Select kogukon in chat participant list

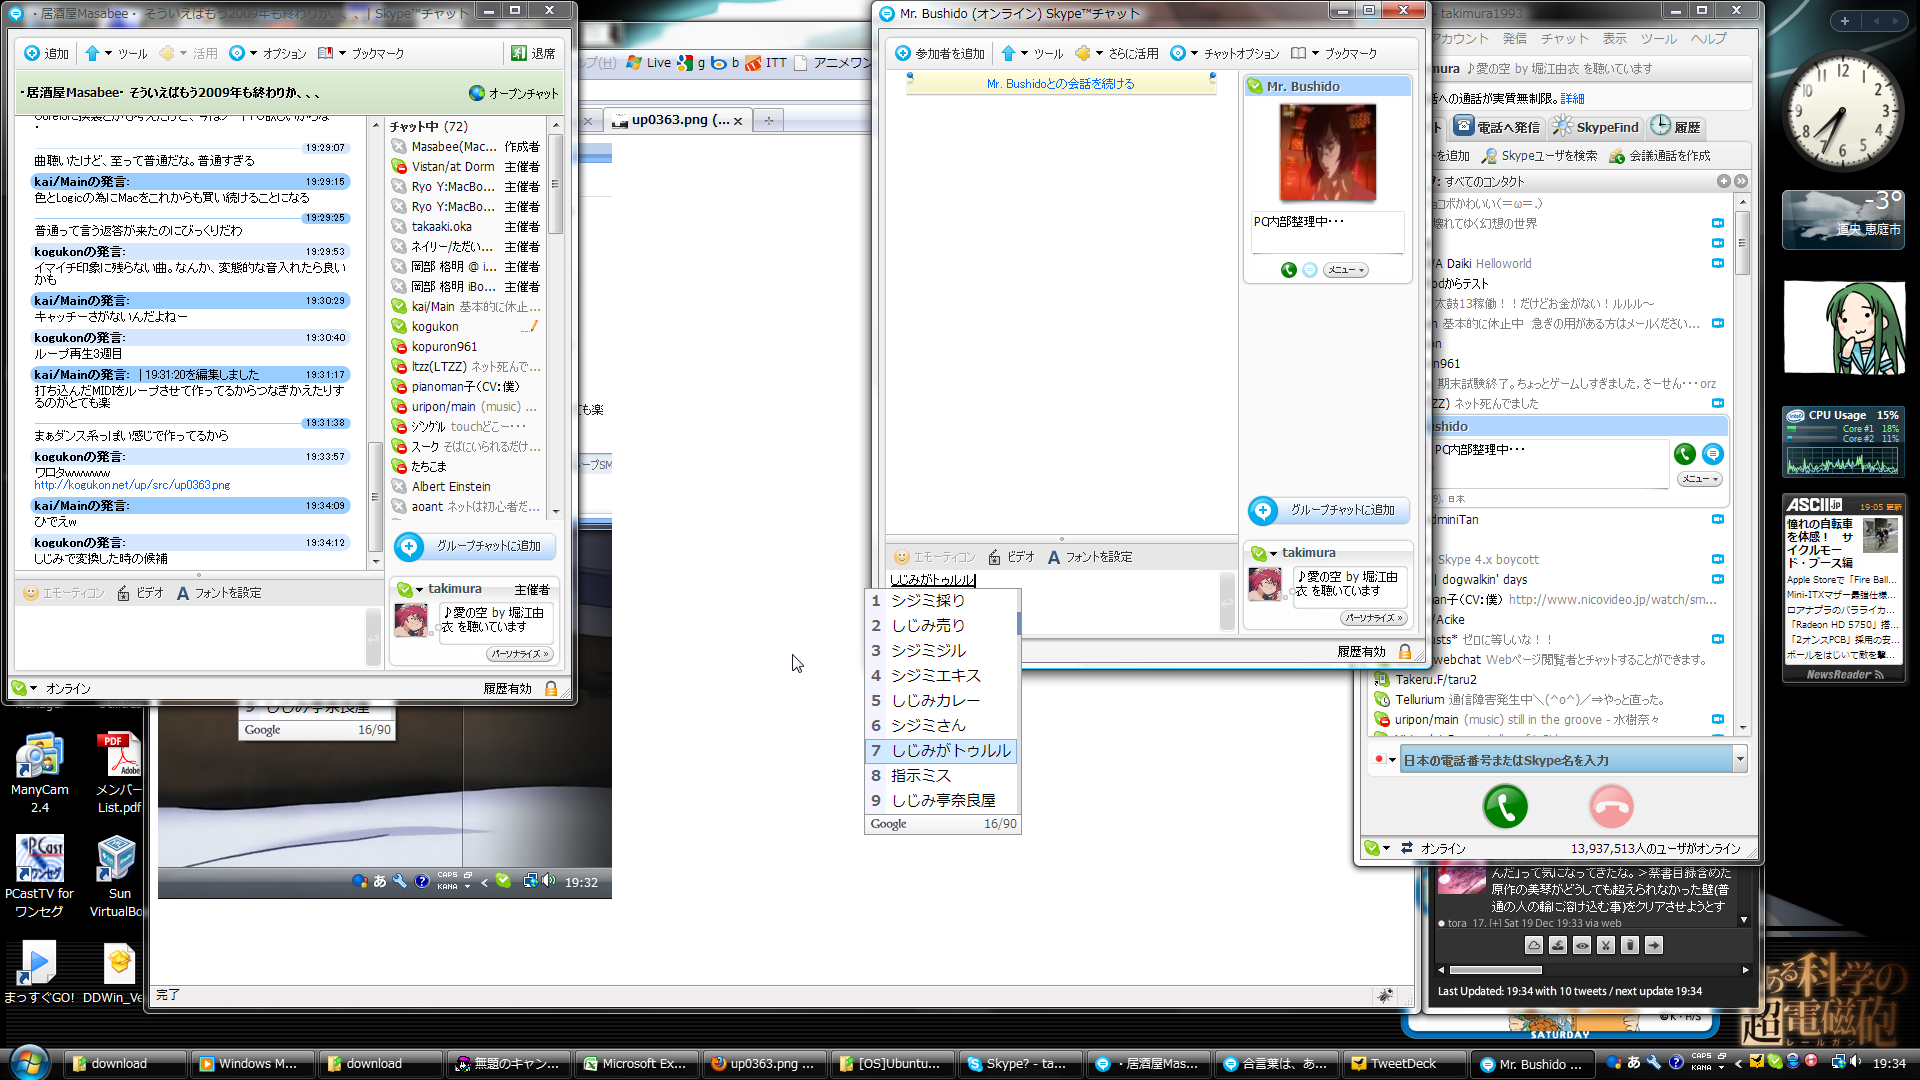(435, 327)
